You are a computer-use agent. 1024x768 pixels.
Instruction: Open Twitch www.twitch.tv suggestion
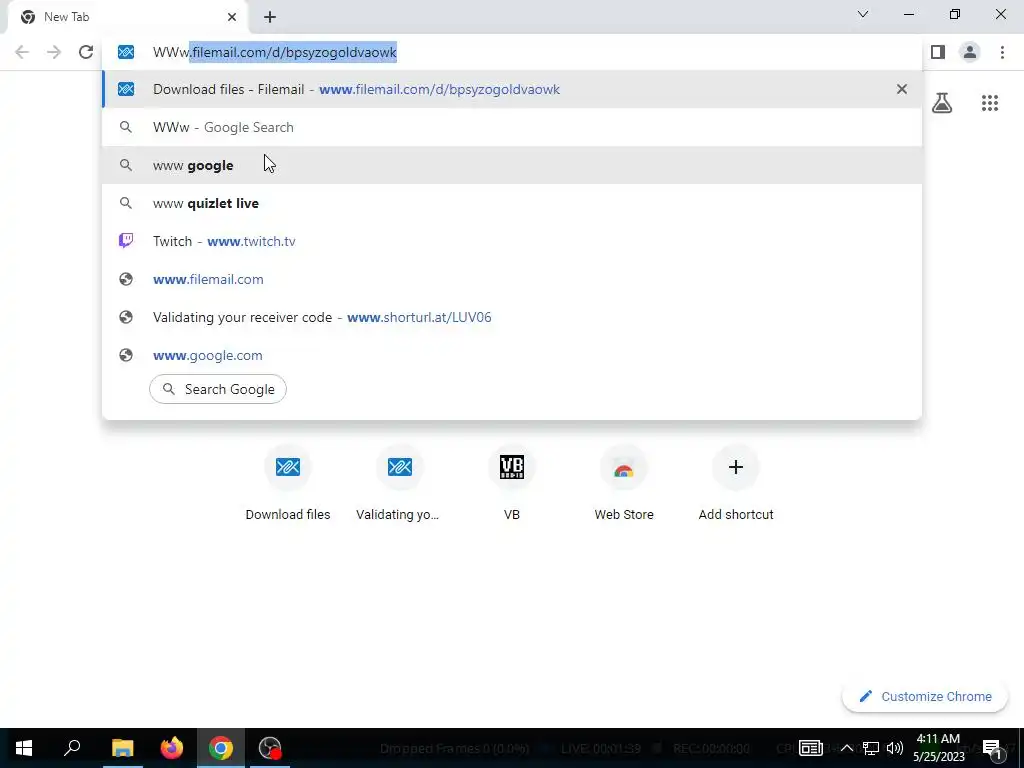[512, 241]
